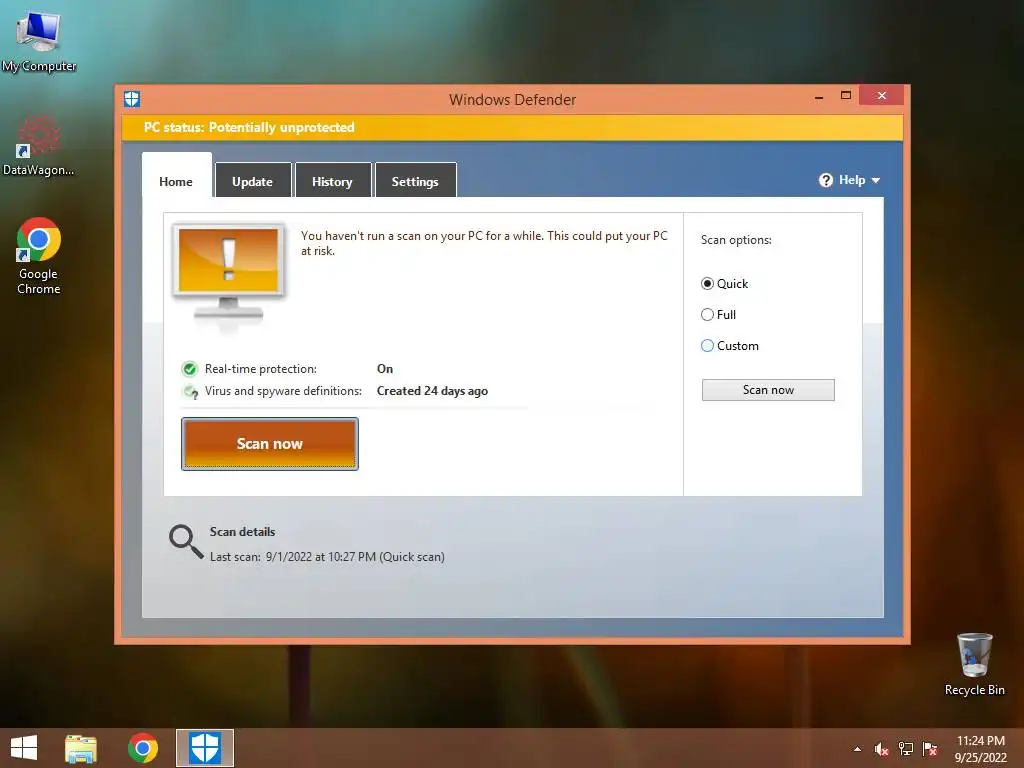Click the green Real-time protection check icon

[189, 369]
